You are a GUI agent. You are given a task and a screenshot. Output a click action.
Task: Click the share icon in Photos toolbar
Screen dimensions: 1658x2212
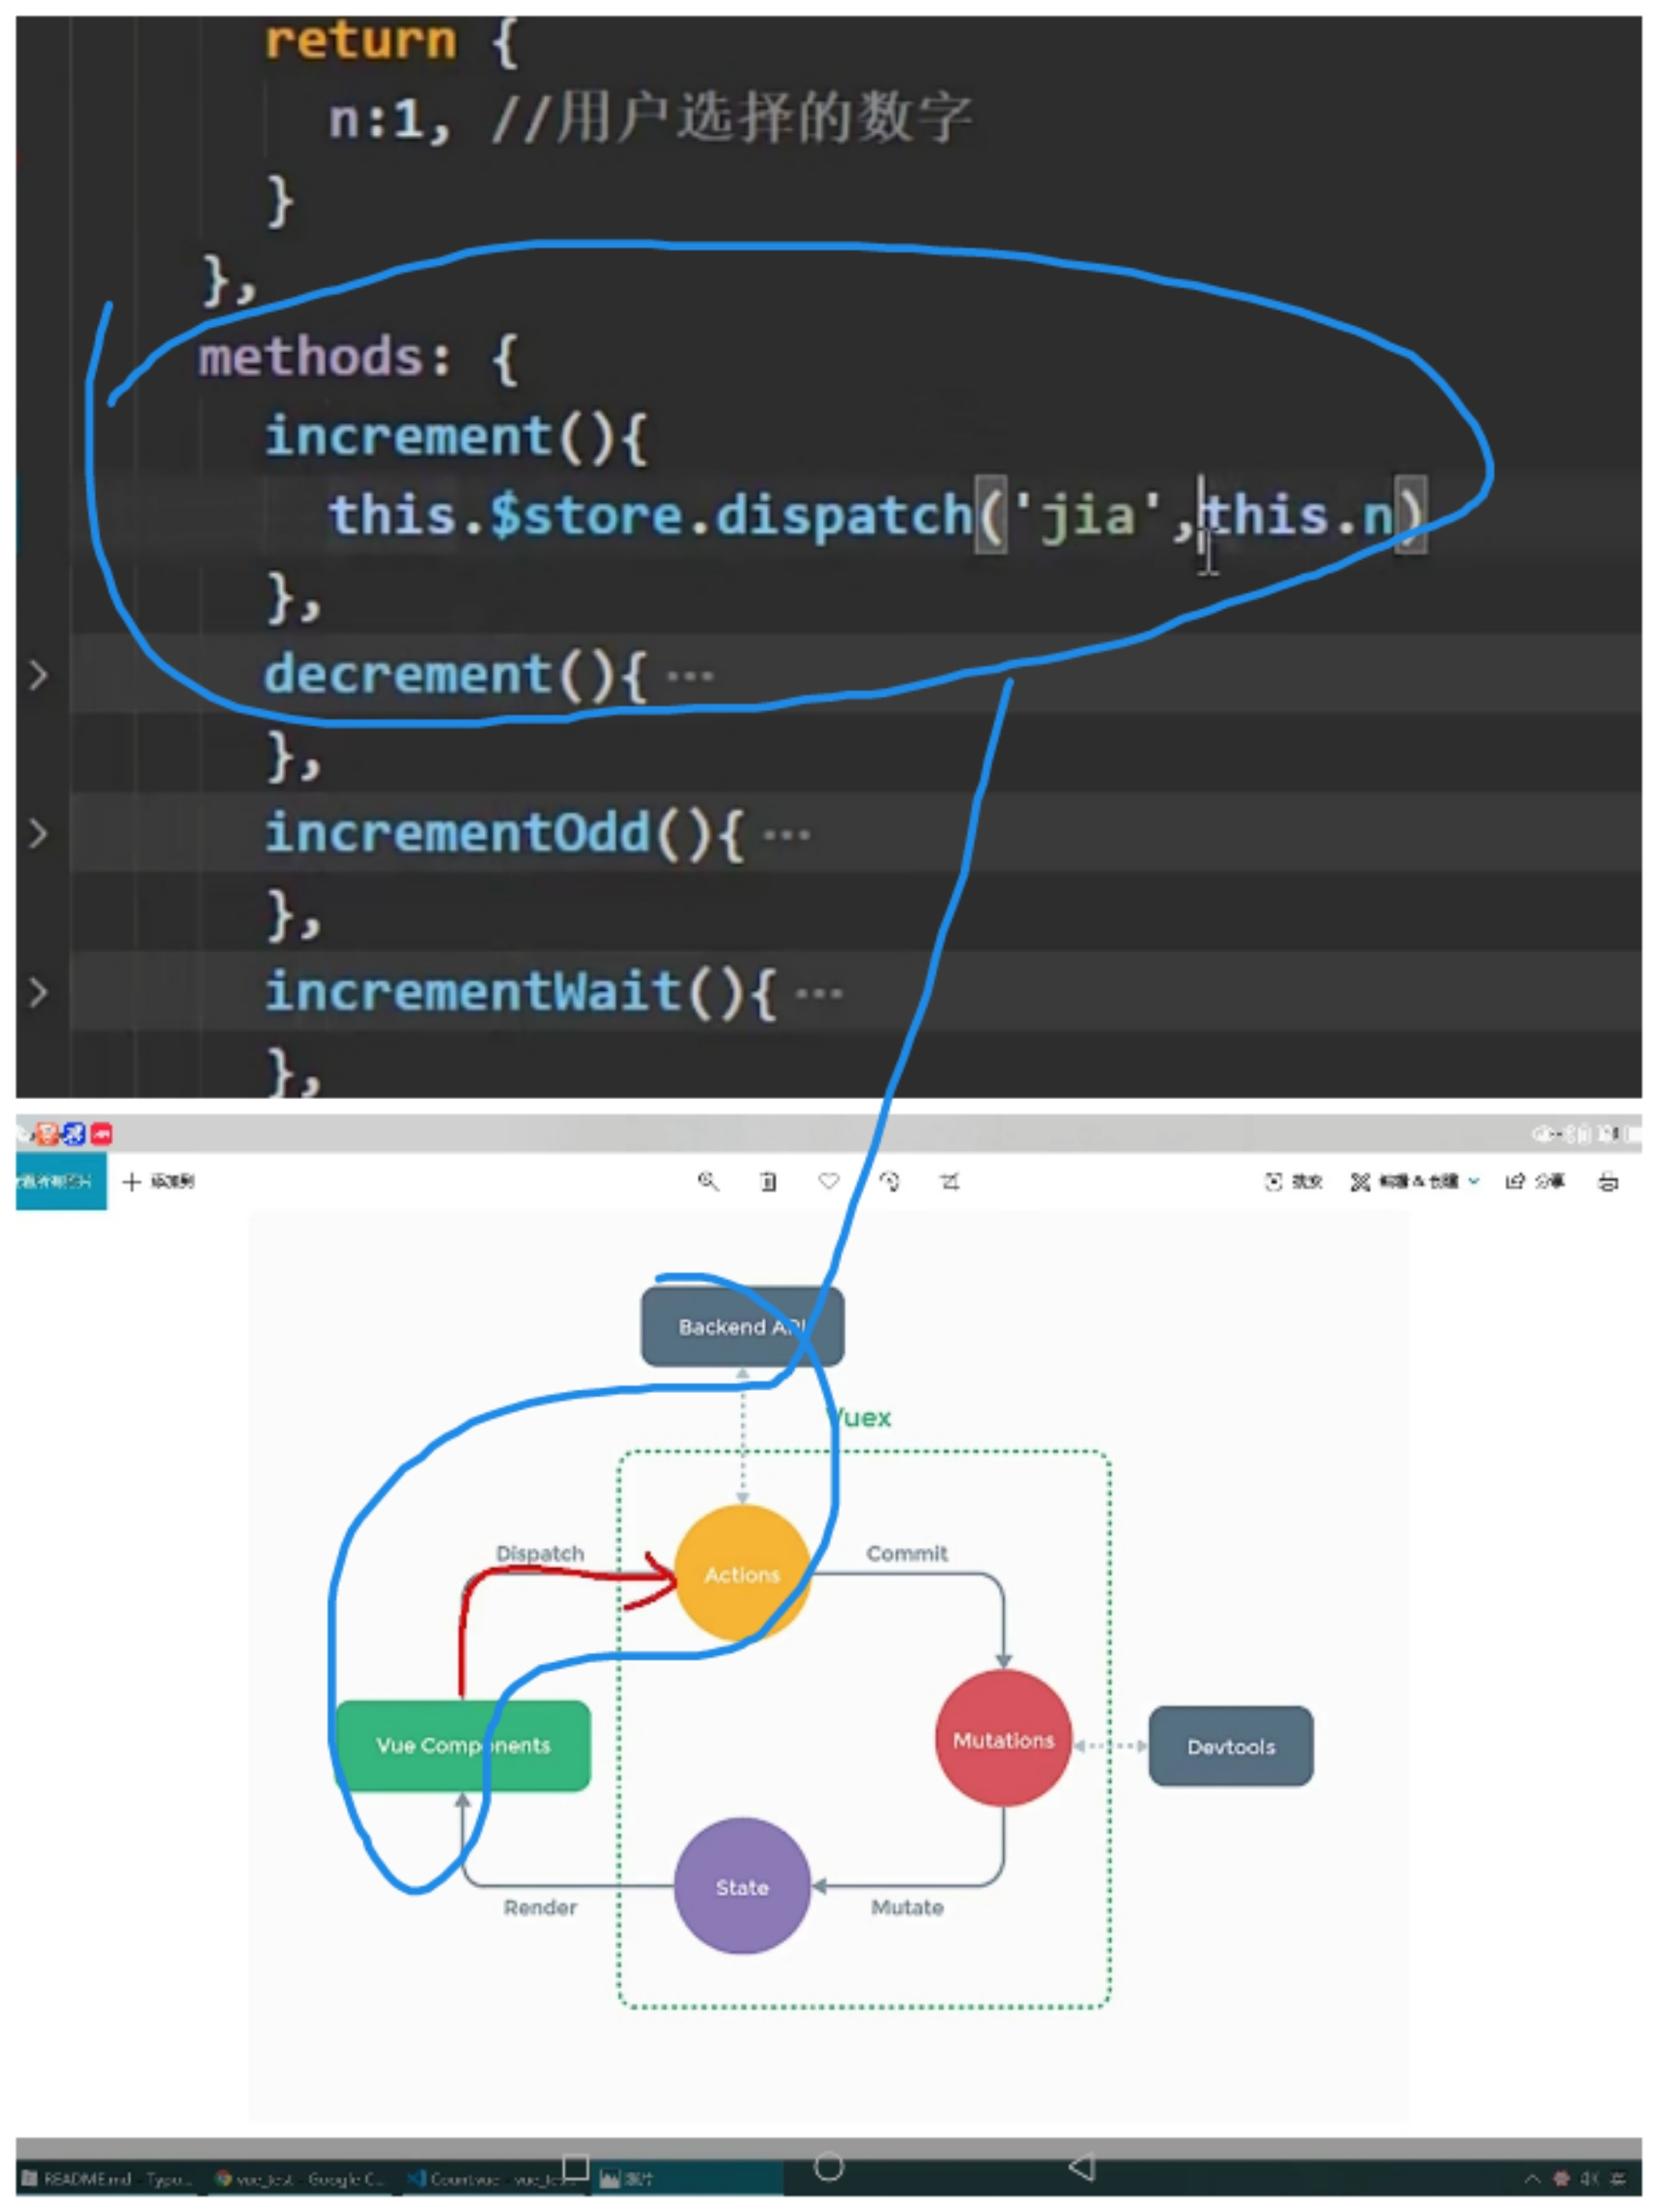[1534, 1182]
